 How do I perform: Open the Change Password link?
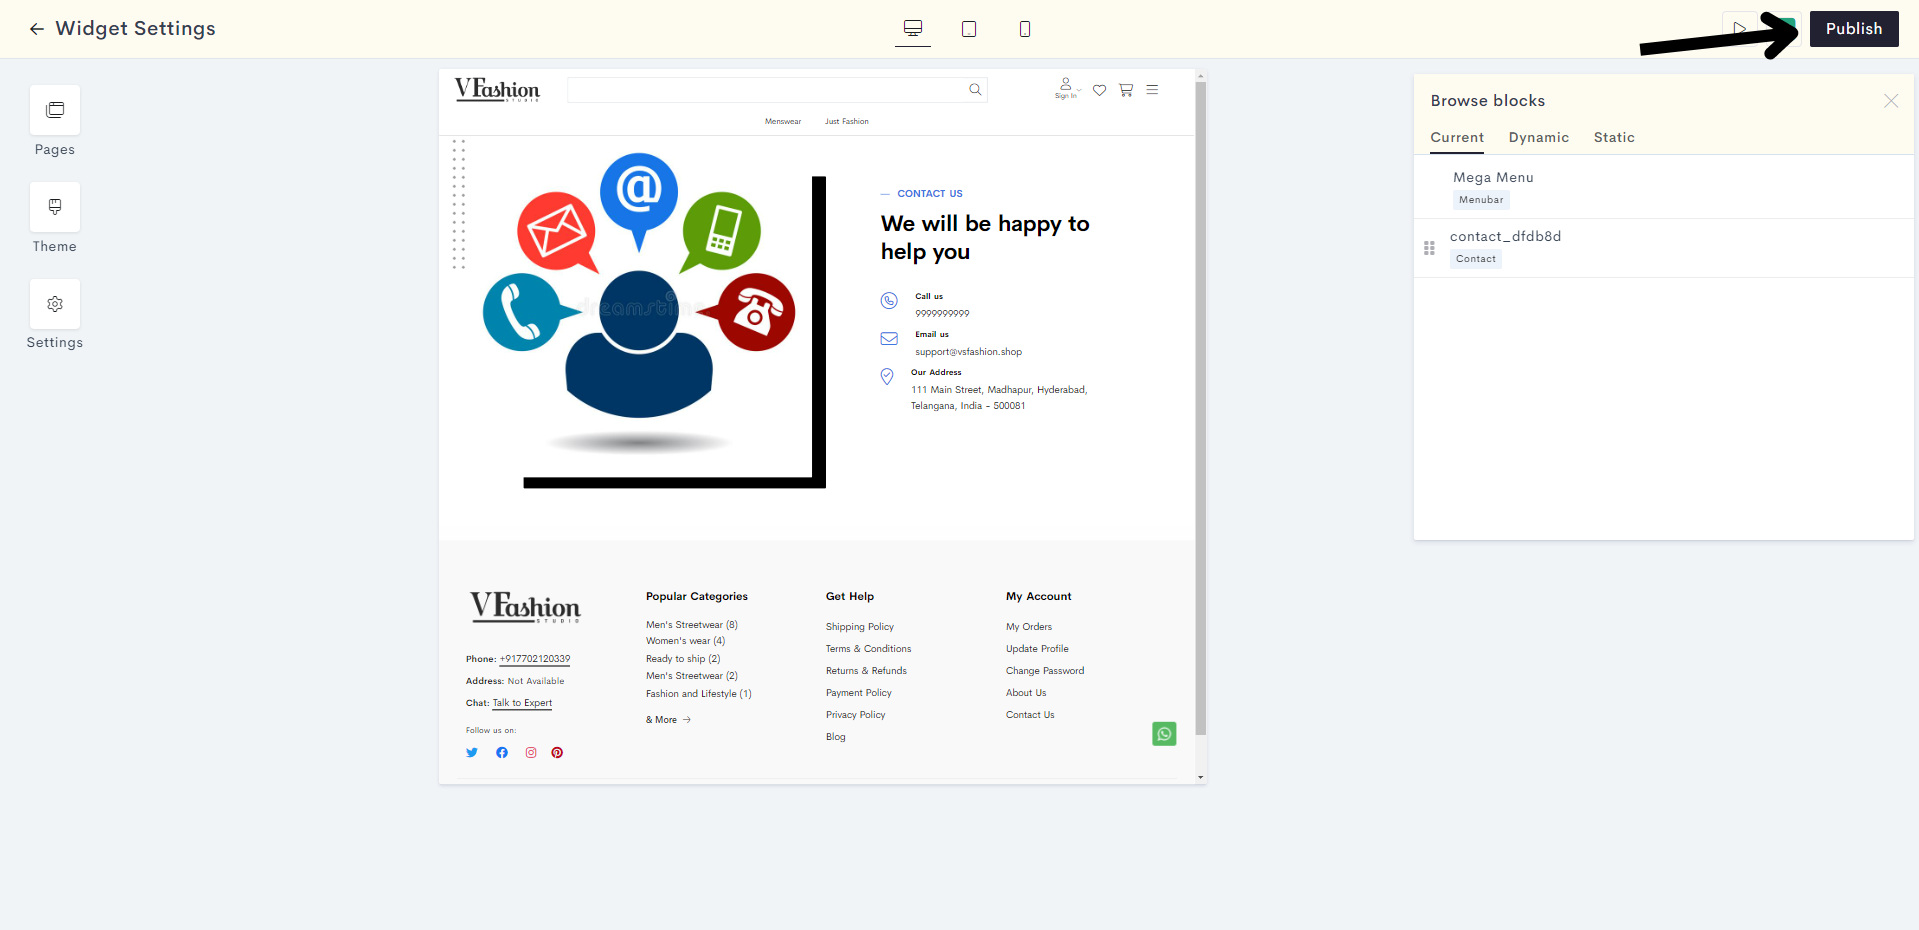click(x=1045, y=671)
